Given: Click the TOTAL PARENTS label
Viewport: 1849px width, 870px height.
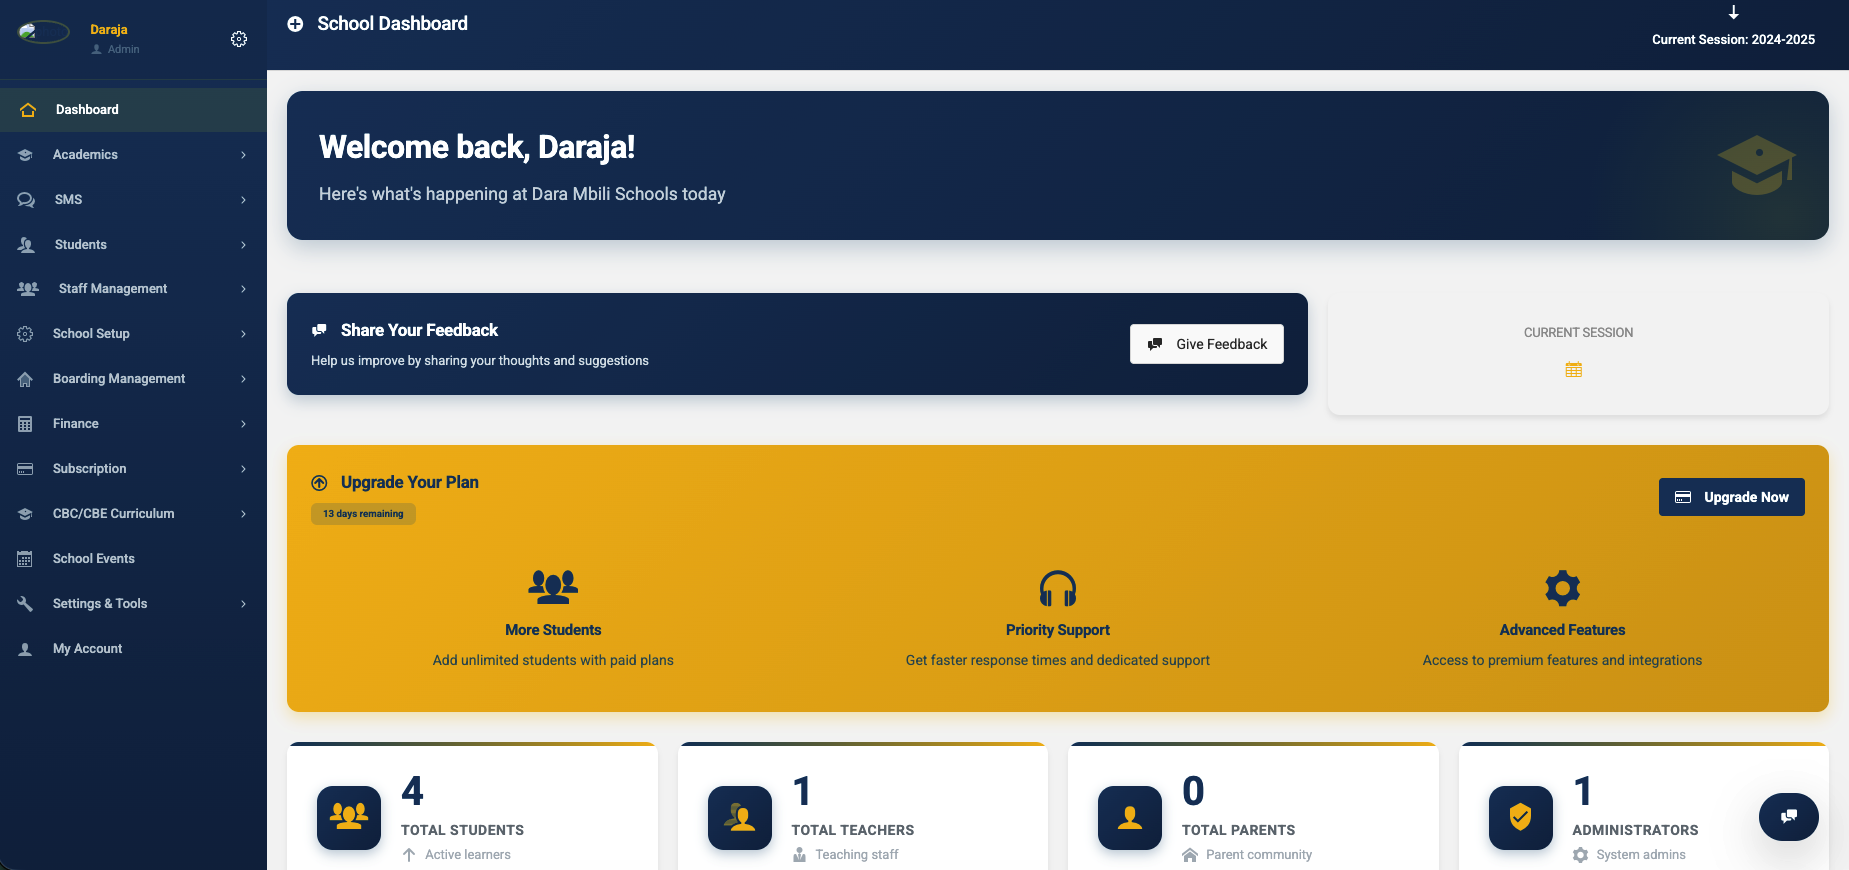Looking at the screenshot, I should click(1238, 830).
